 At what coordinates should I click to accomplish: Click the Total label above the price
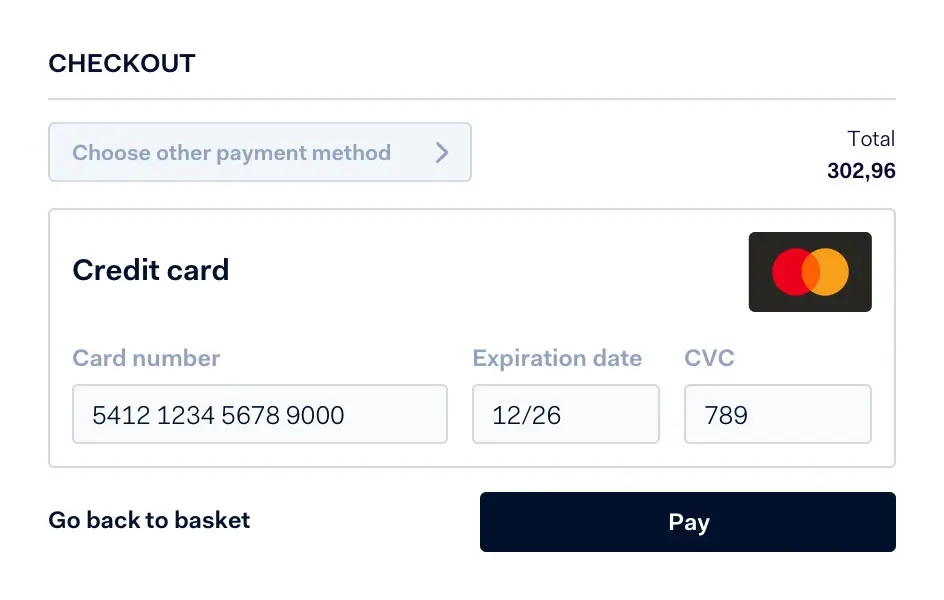pos(873,138)
